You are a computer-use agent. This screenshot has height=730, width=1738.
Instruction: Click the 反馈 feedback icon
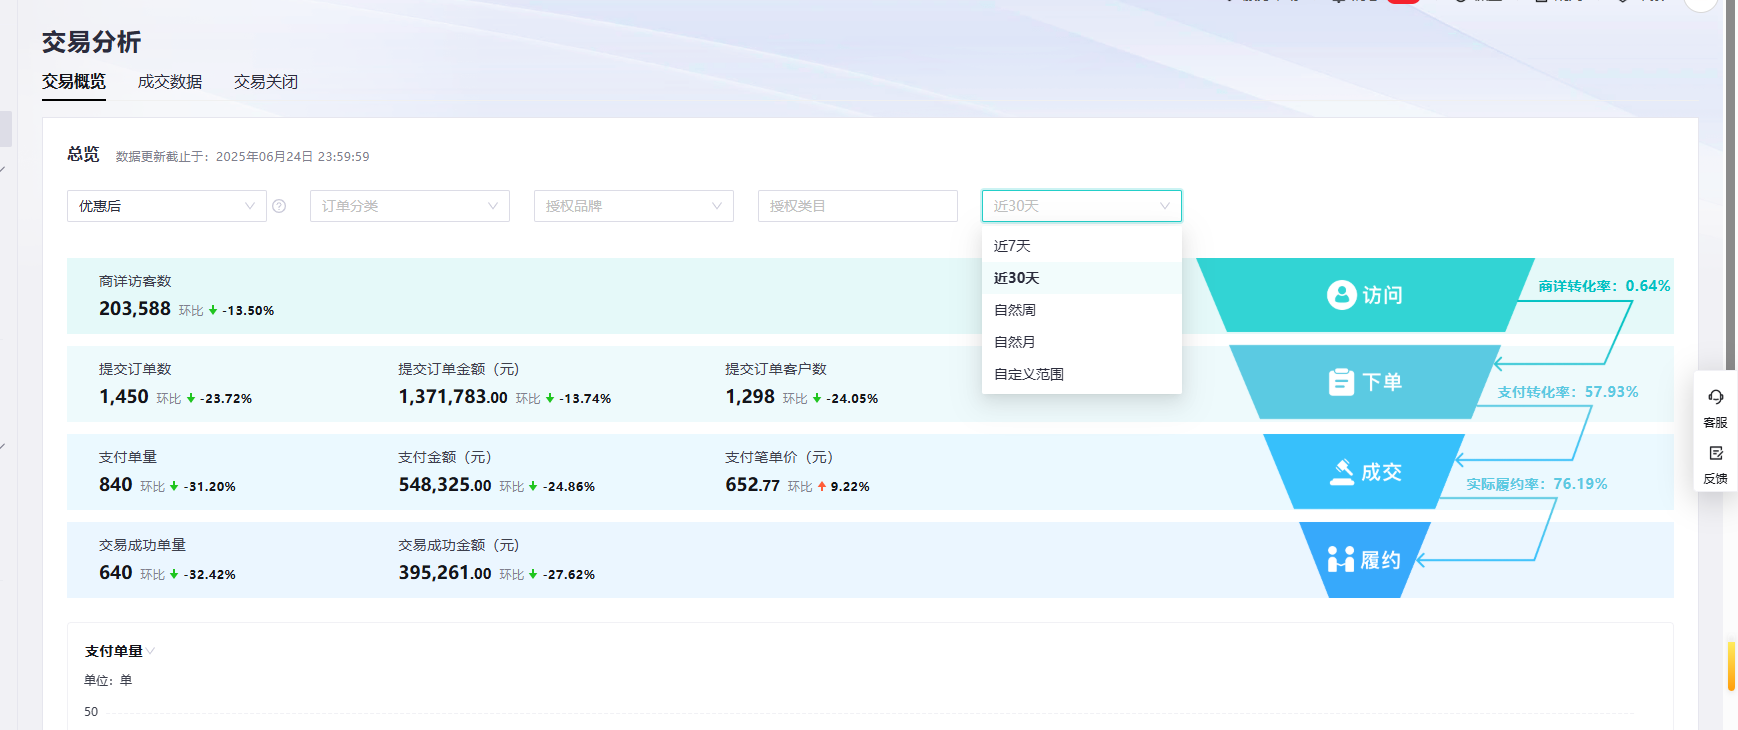pos(1715,453)
